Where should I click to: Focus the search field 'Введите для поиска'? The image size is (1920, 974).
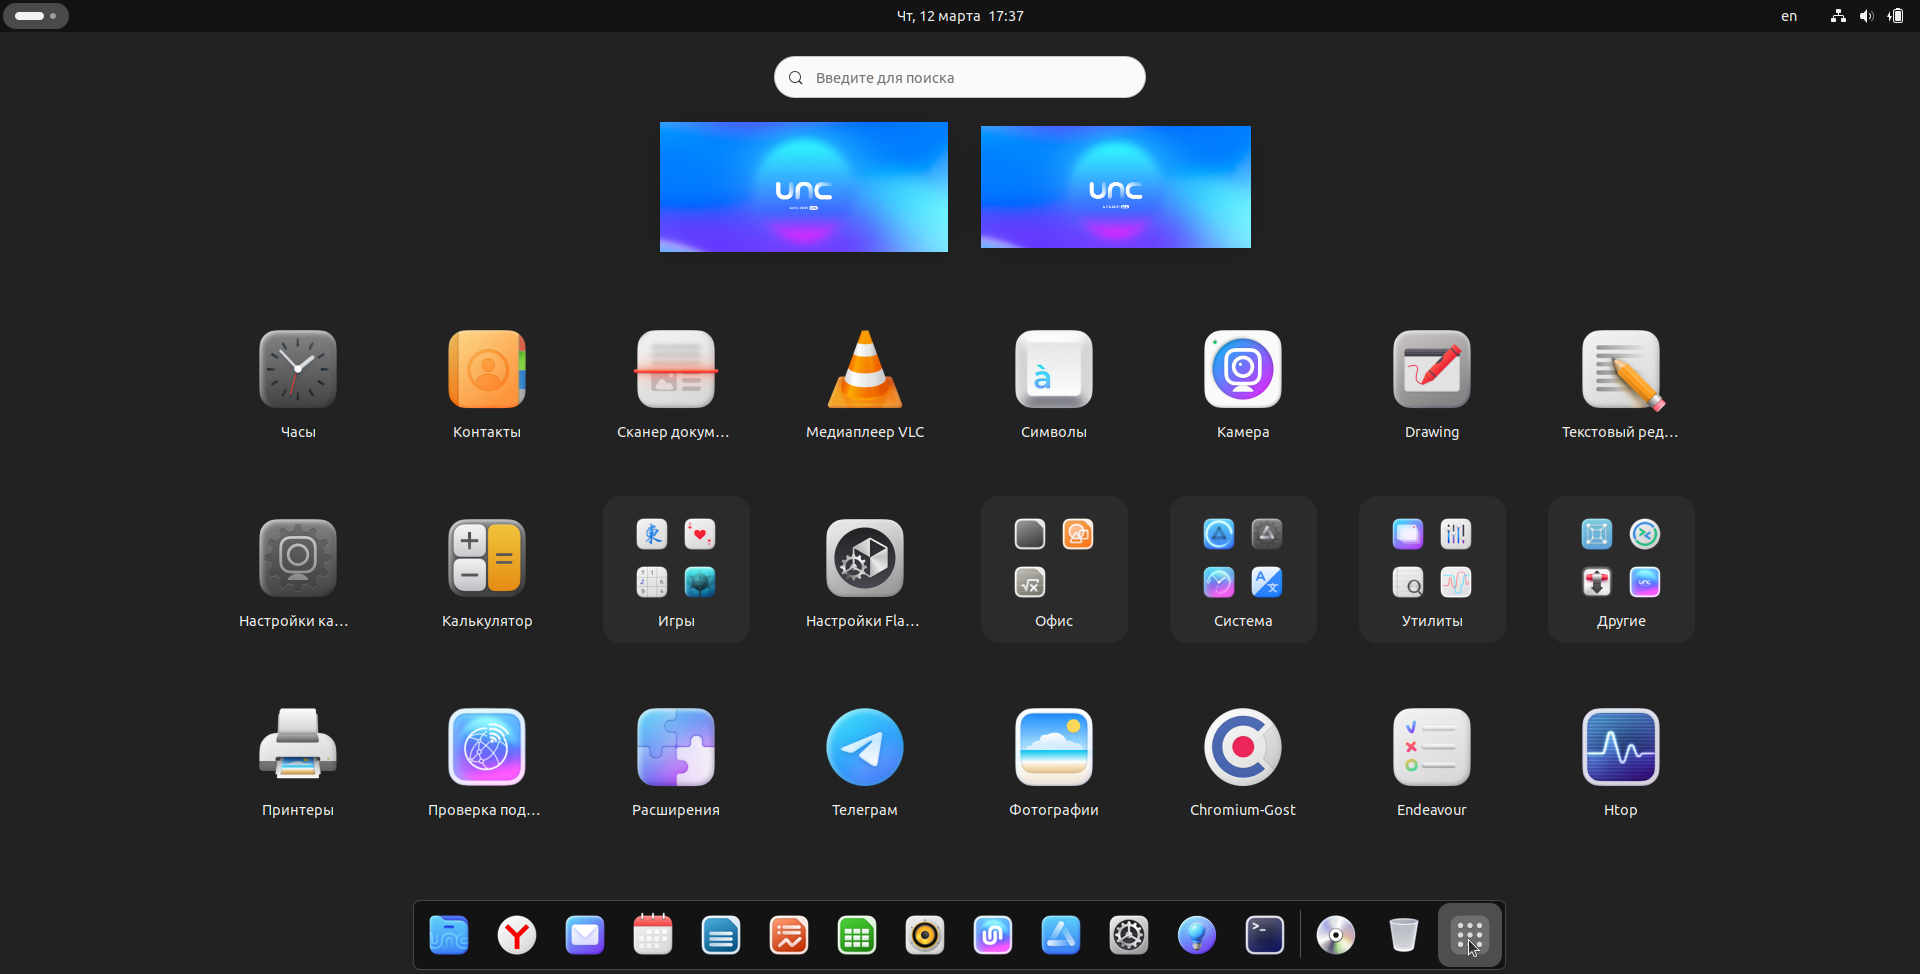(x=959, y=78)
